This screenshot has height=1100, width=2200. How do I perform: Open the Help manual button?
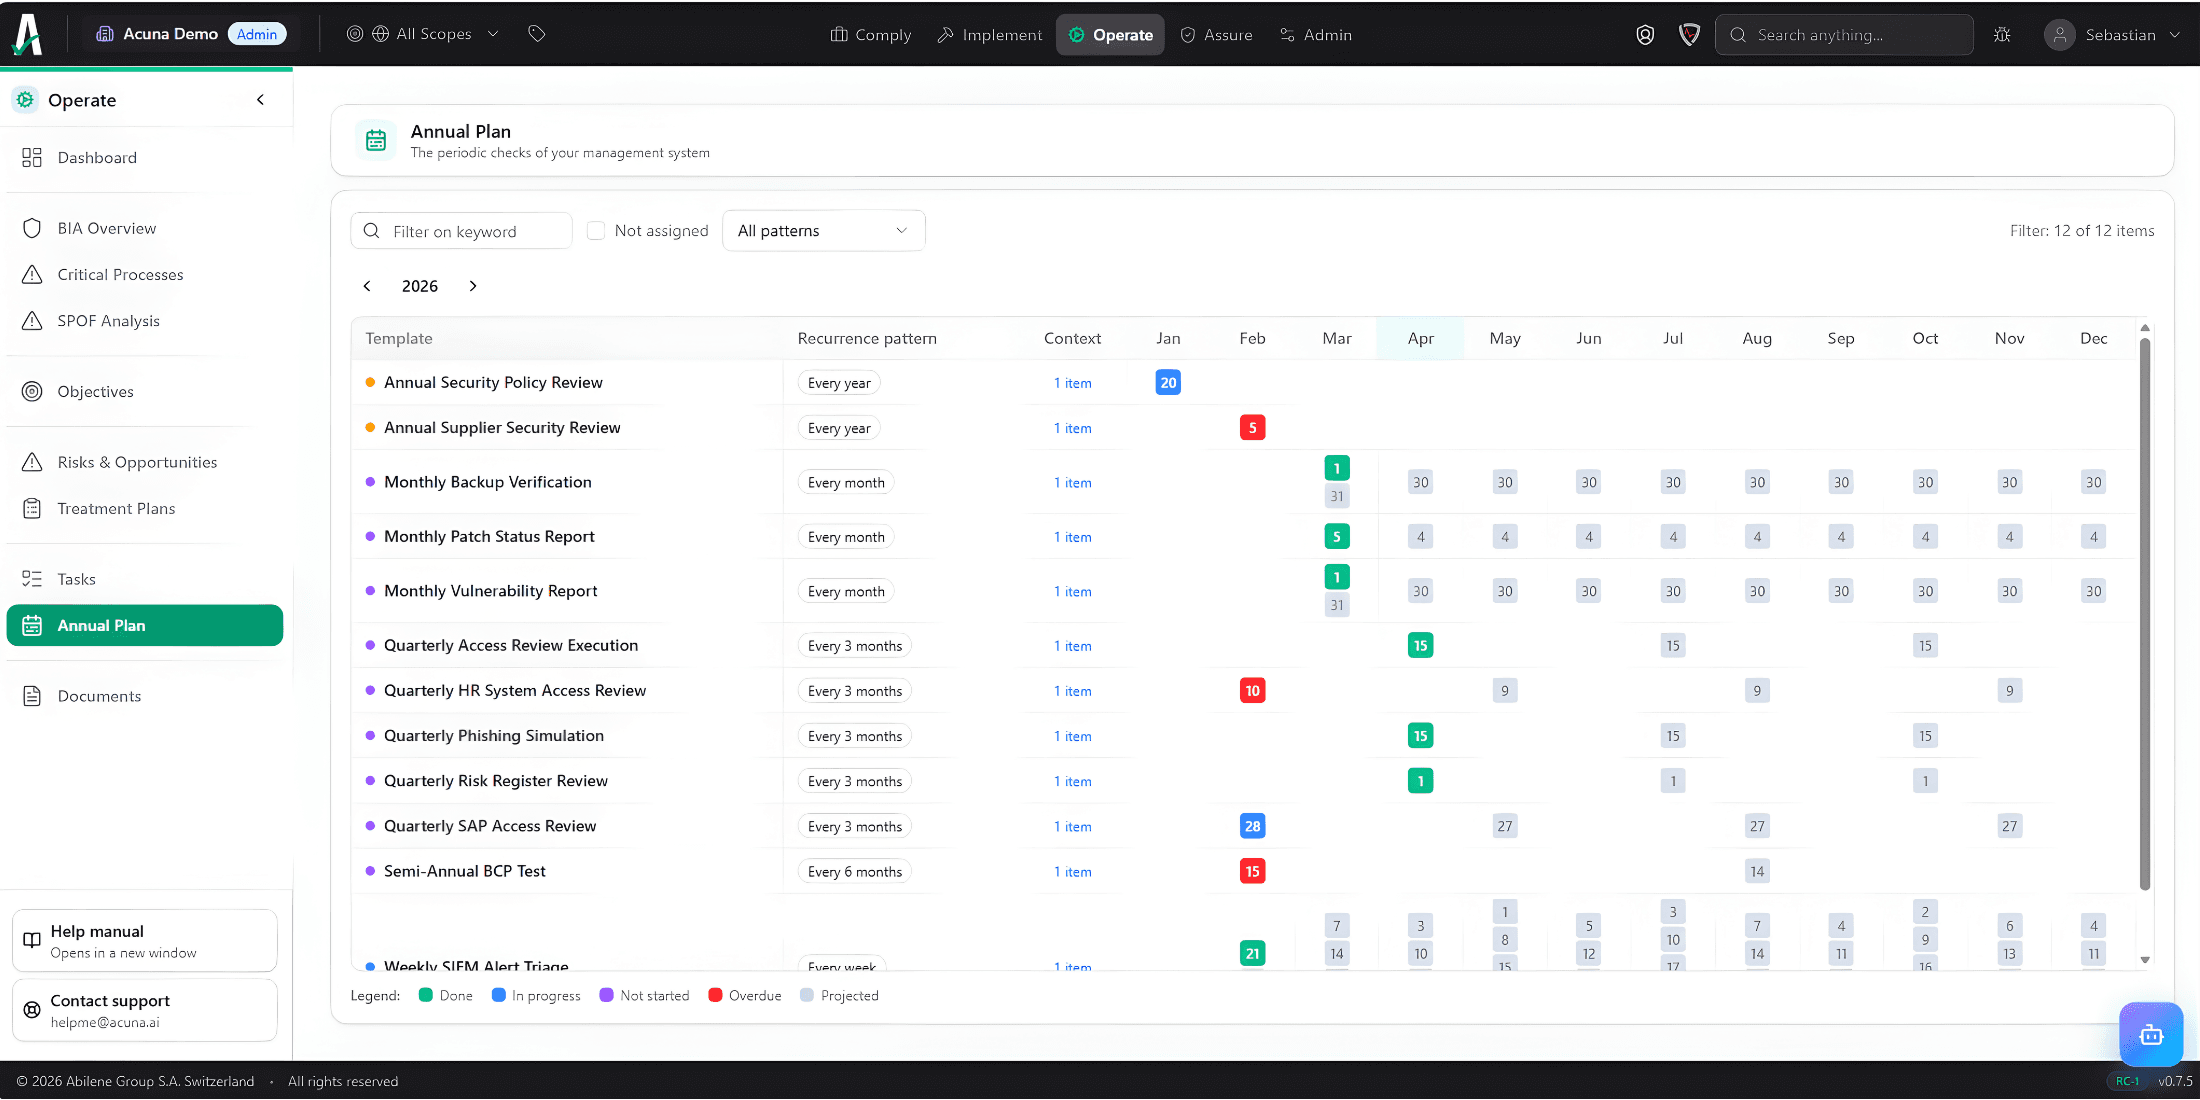144,941
